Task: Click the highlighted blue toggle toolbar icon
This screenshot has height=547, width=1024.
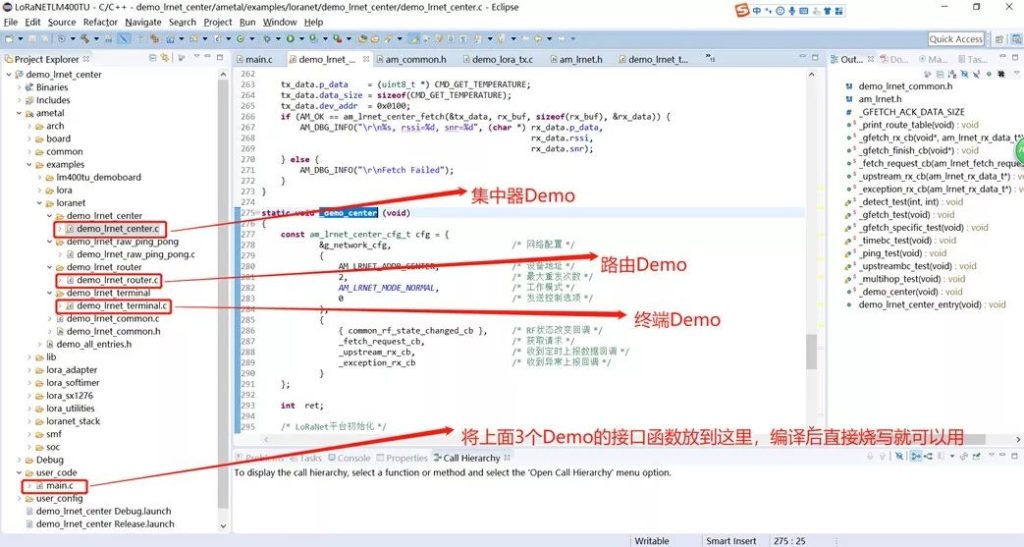Action: 123,39
